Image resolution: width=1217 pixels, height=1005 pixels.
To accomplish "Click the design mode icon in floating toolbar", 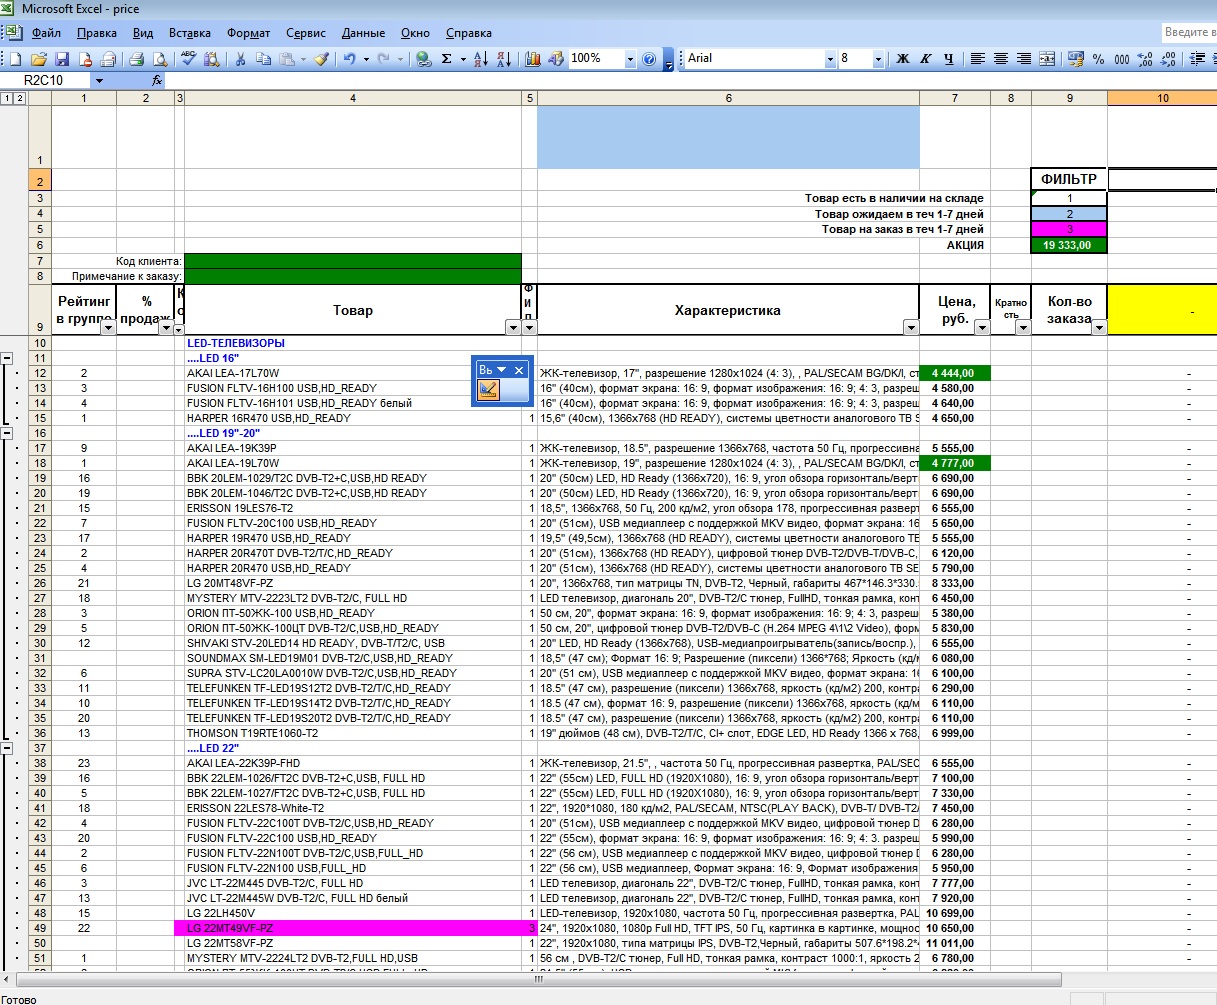I will (488, 391).
